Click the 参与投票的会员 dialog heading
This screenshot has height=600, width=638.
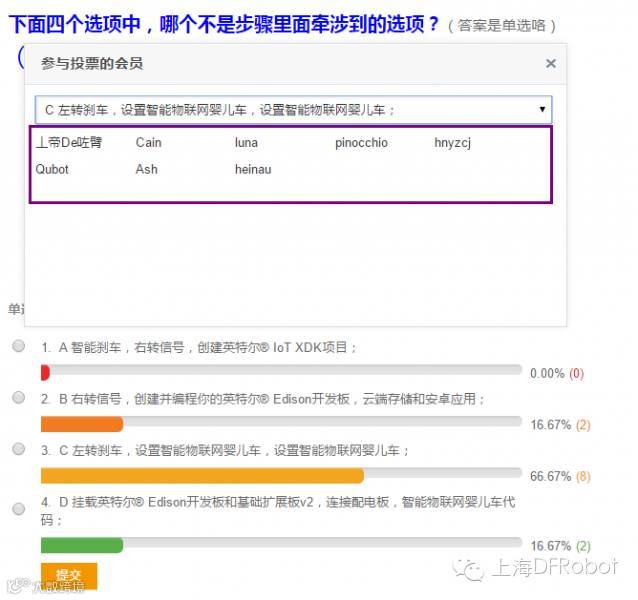point(92,63)
